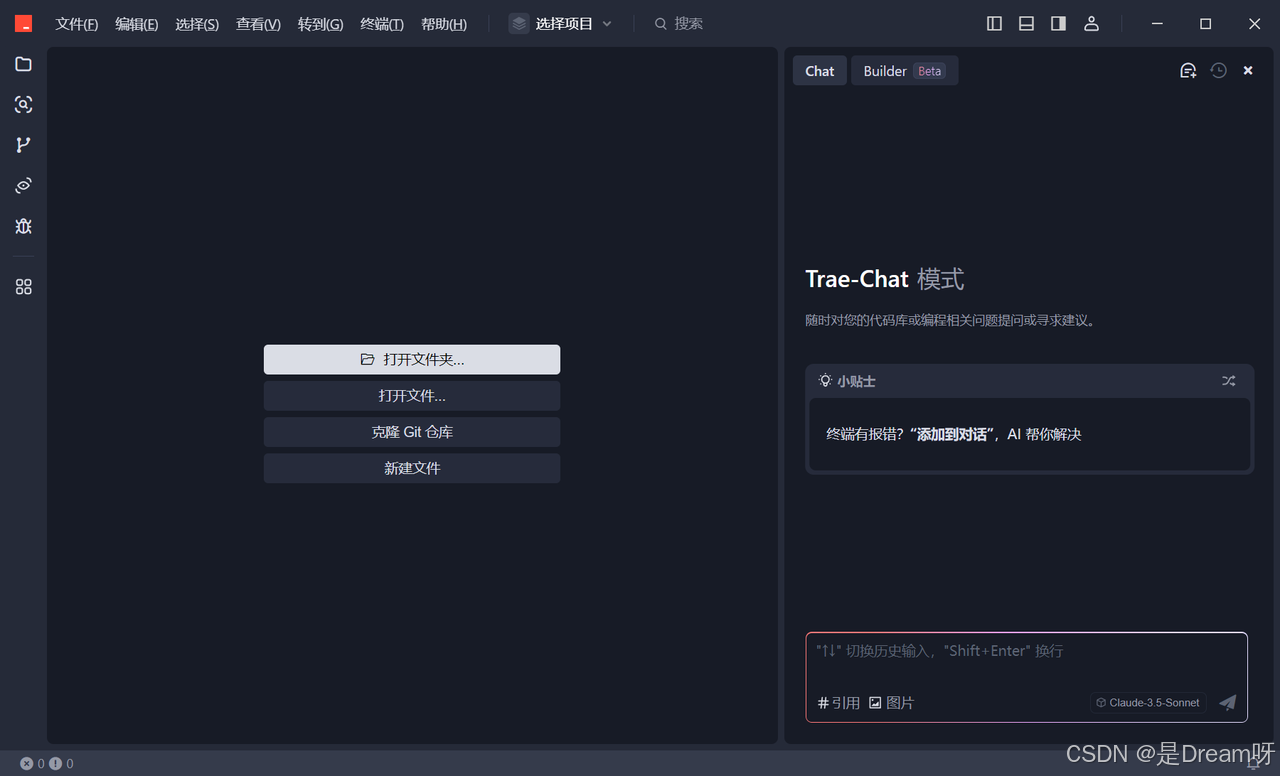1280x776 pixels.
Task: Open the 选择(S) menu
Action: (197, 24)
